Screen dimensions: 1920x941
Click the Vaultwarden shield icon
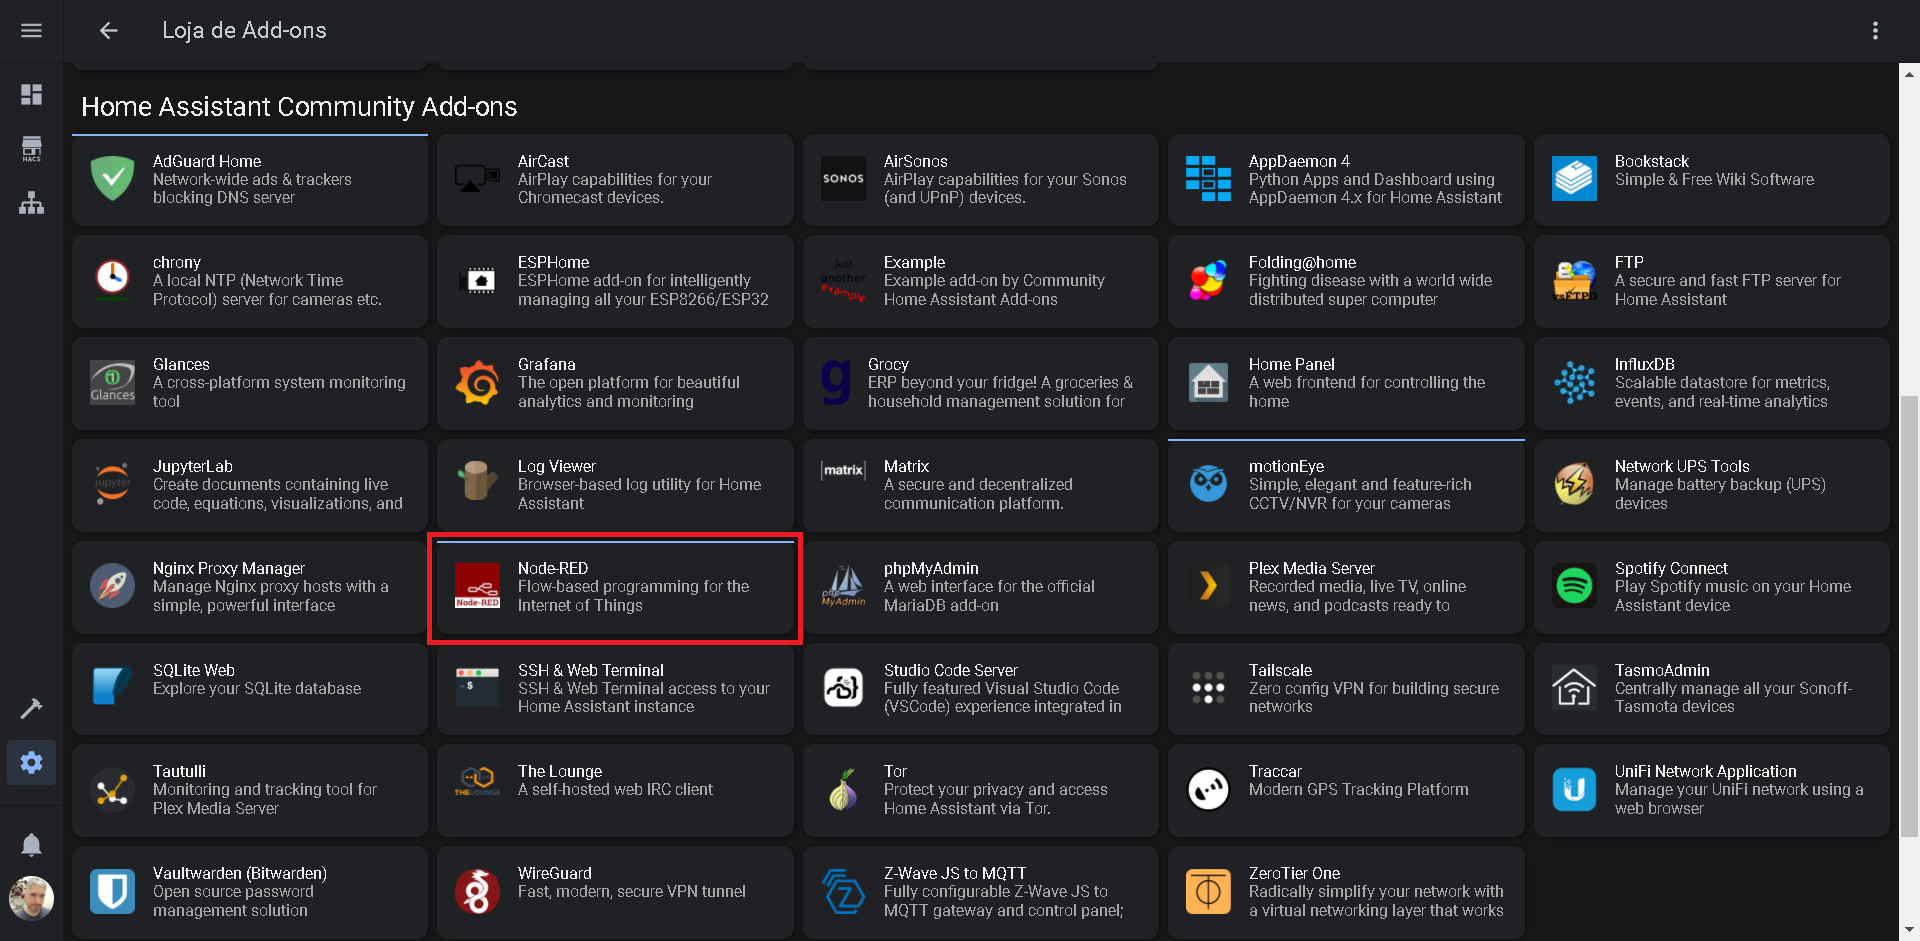112,891
